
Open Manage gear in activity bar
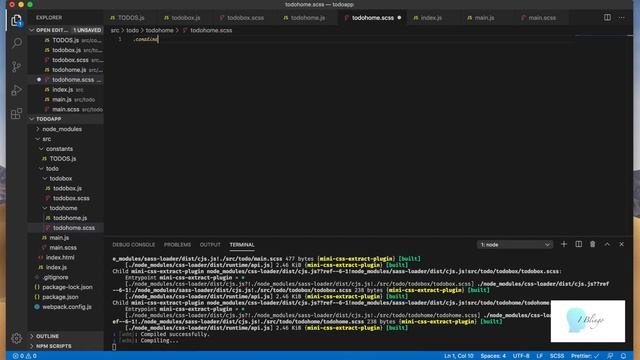coord(17,338)
